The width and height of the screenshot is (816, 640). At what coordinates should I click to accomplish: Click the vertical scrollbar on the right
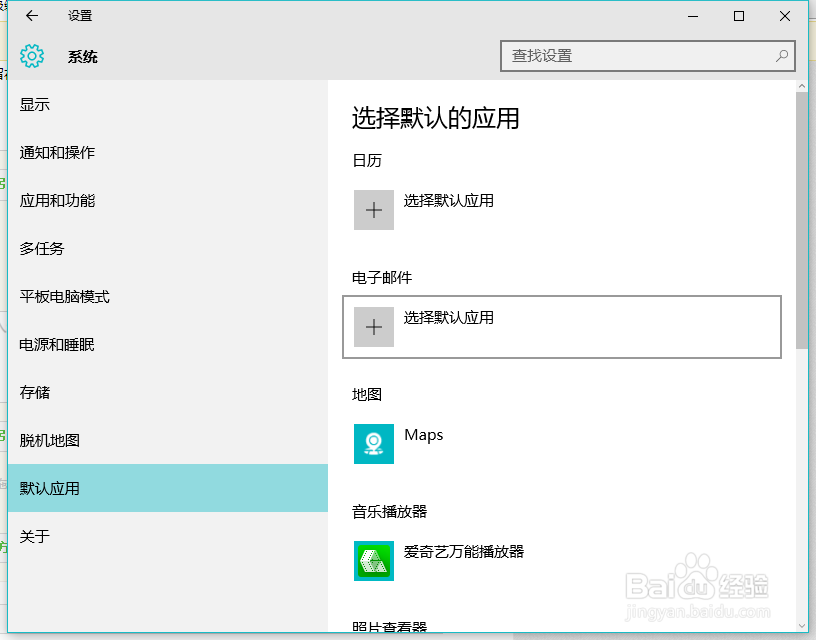click(801, 200)
